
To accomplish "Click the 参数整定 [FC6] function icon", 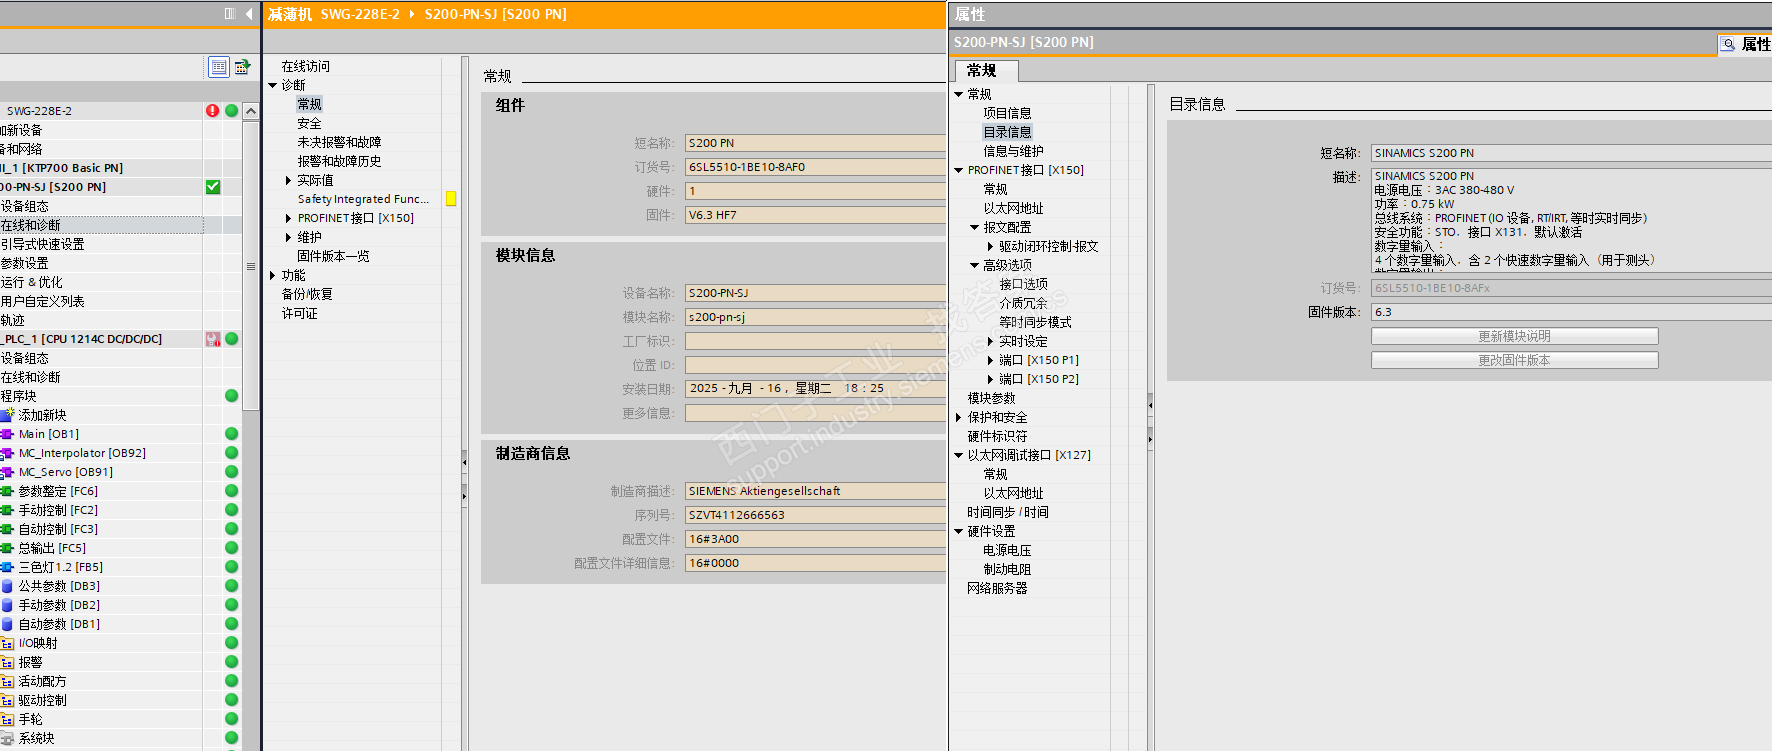I will (x=8, y=491).
